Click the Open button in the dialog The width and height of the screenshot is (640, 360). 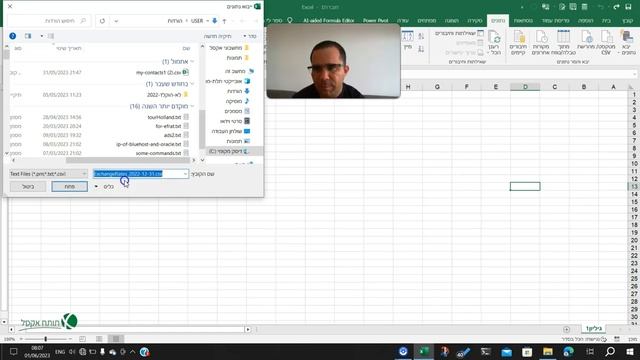(x=69, y=187)
